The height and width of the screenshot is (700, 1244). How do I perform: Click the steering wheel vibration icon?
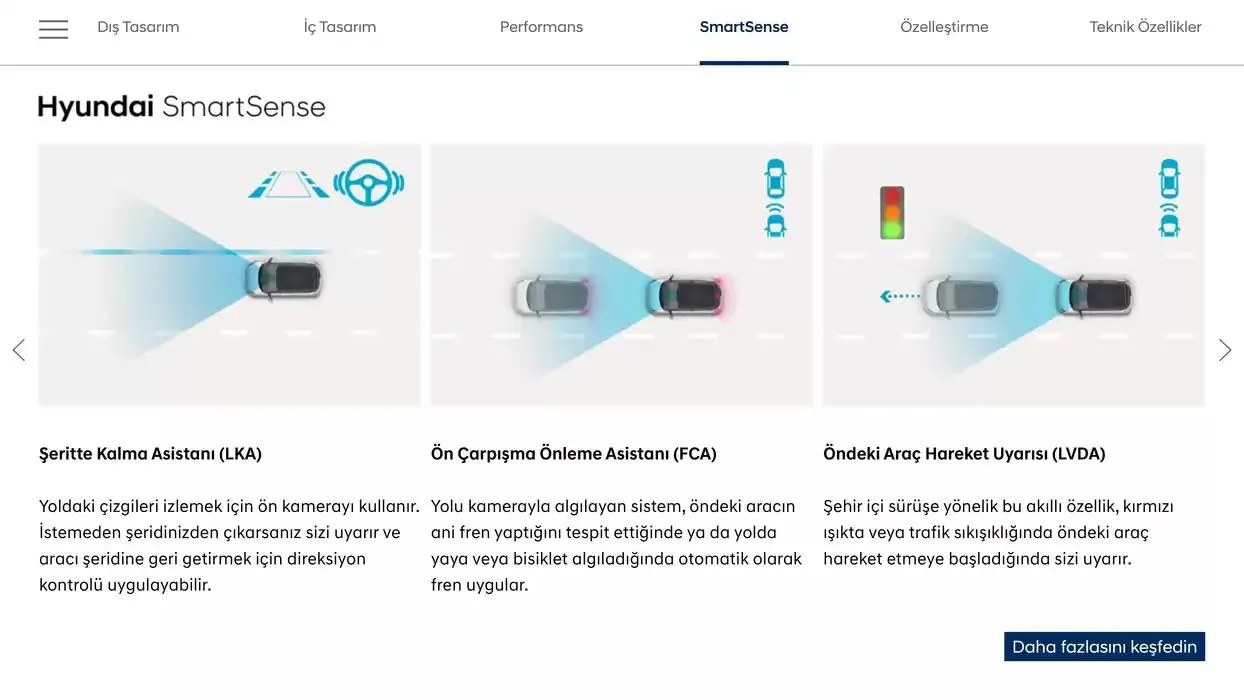pyautogui.click(x=368, y=182)
